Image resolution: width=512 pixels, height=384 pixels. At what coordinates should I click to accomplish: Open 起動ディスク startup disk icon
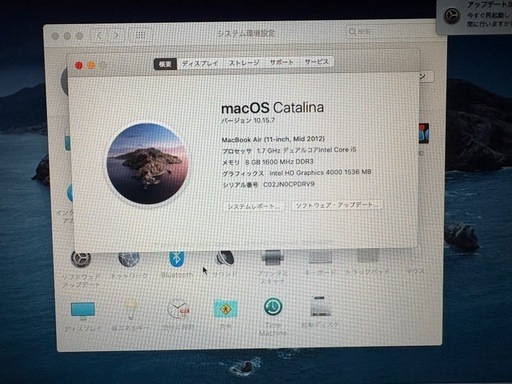(x=320, y=306)
